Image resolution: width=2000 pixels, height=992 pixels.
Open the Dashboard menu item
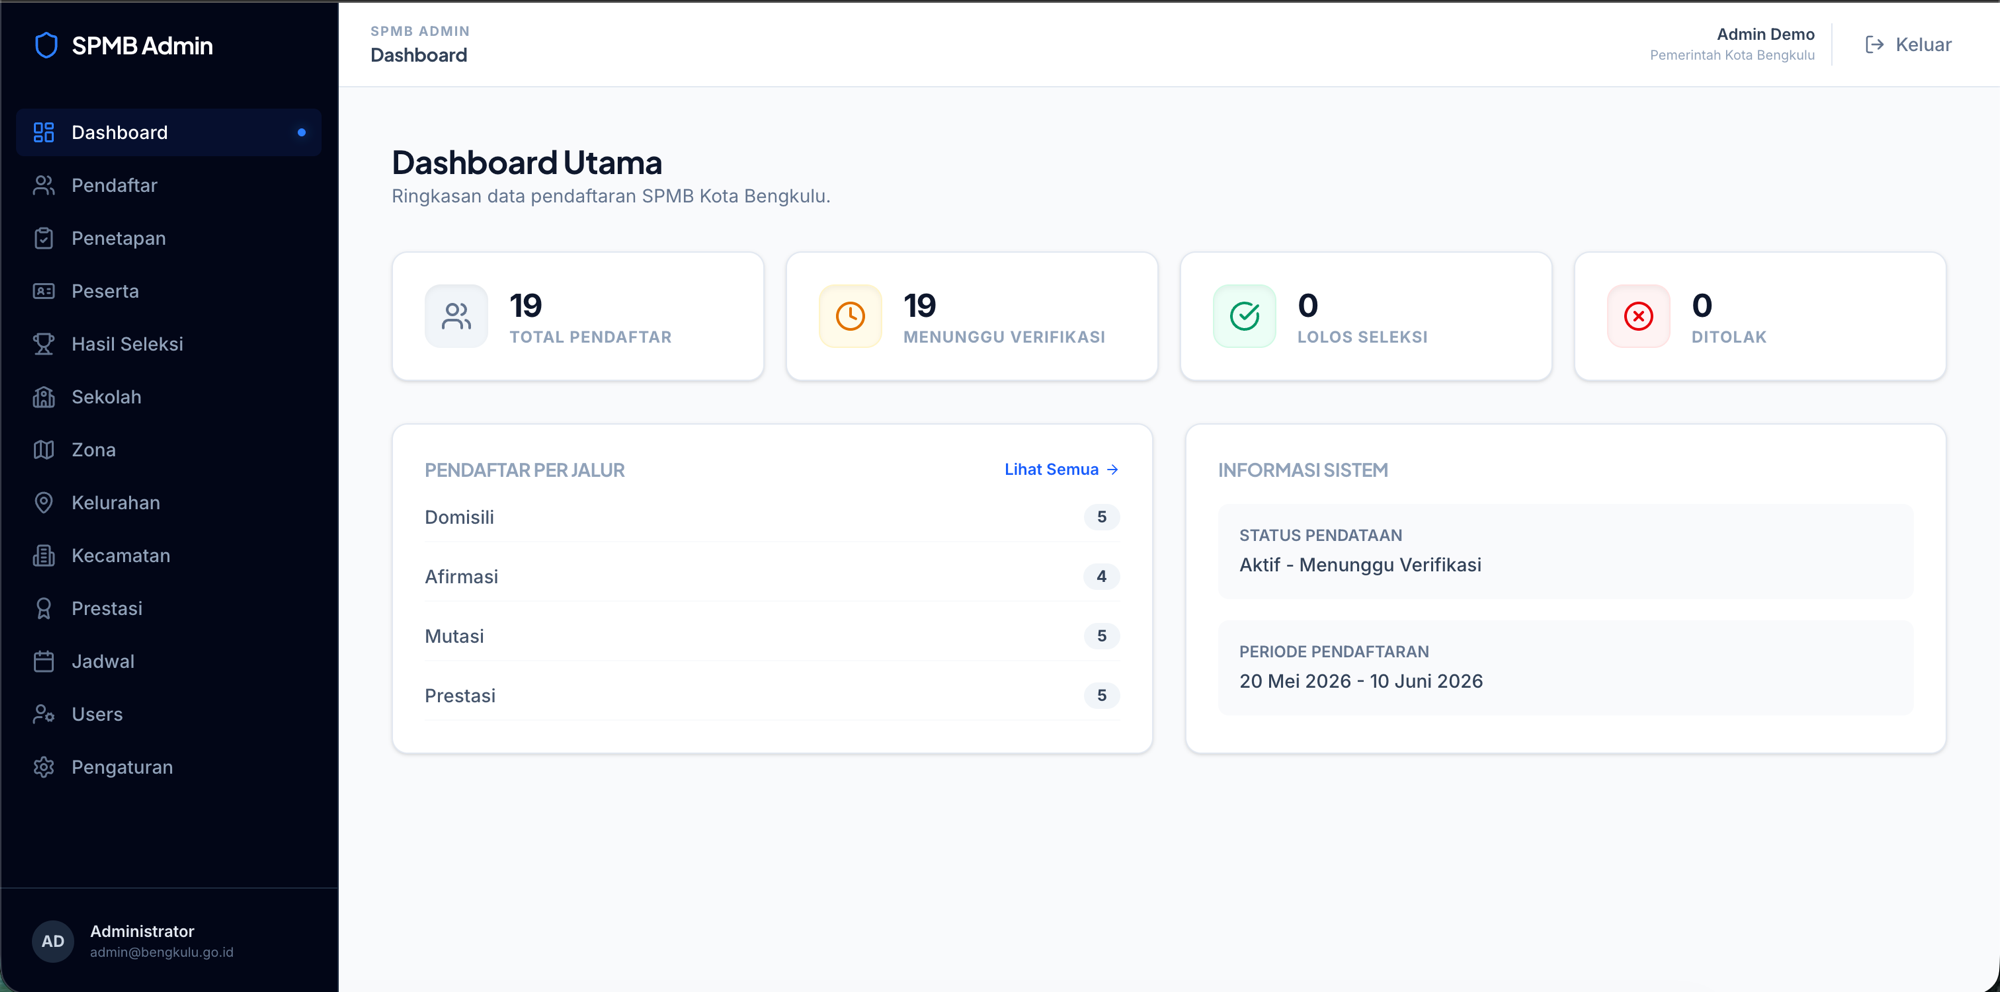coord(169,132)
